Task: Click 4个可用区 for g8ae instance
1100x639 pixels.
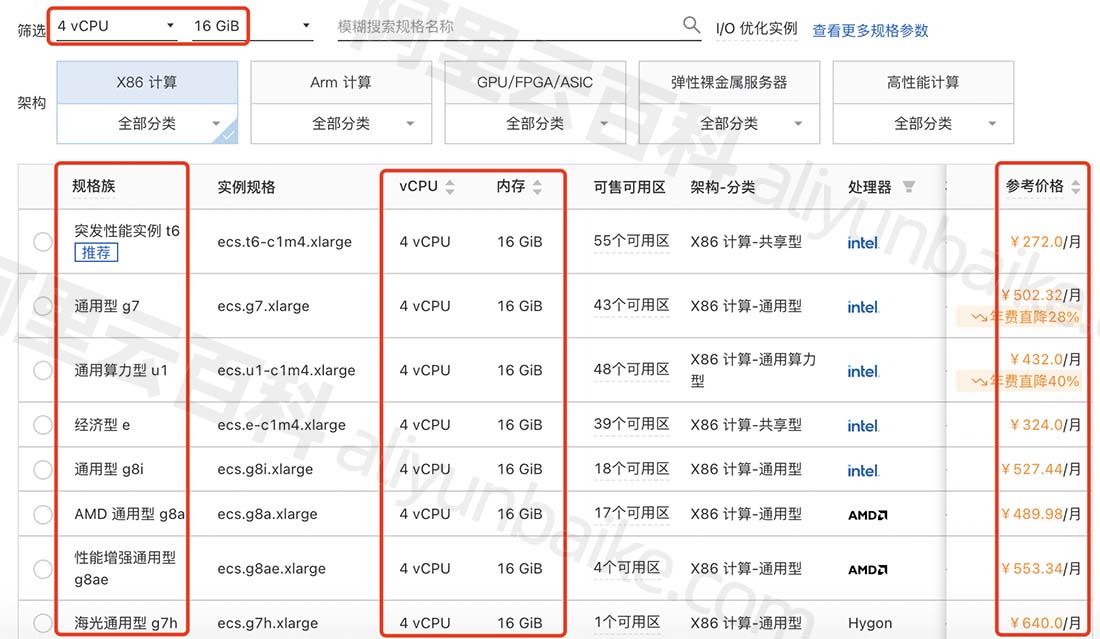Action: (x=626, y=568)
